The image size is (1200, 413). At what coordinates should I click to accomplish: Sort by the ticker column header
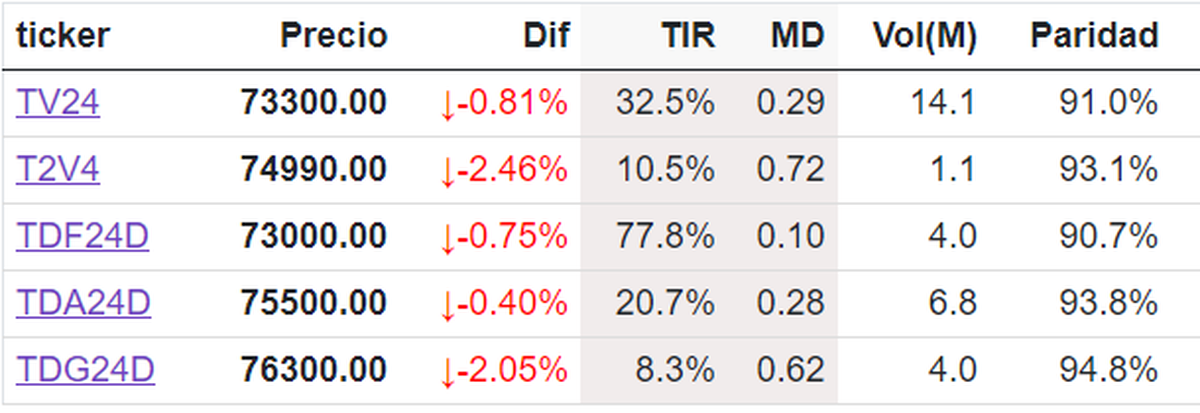pyautogui.click(x=62, y=36)
